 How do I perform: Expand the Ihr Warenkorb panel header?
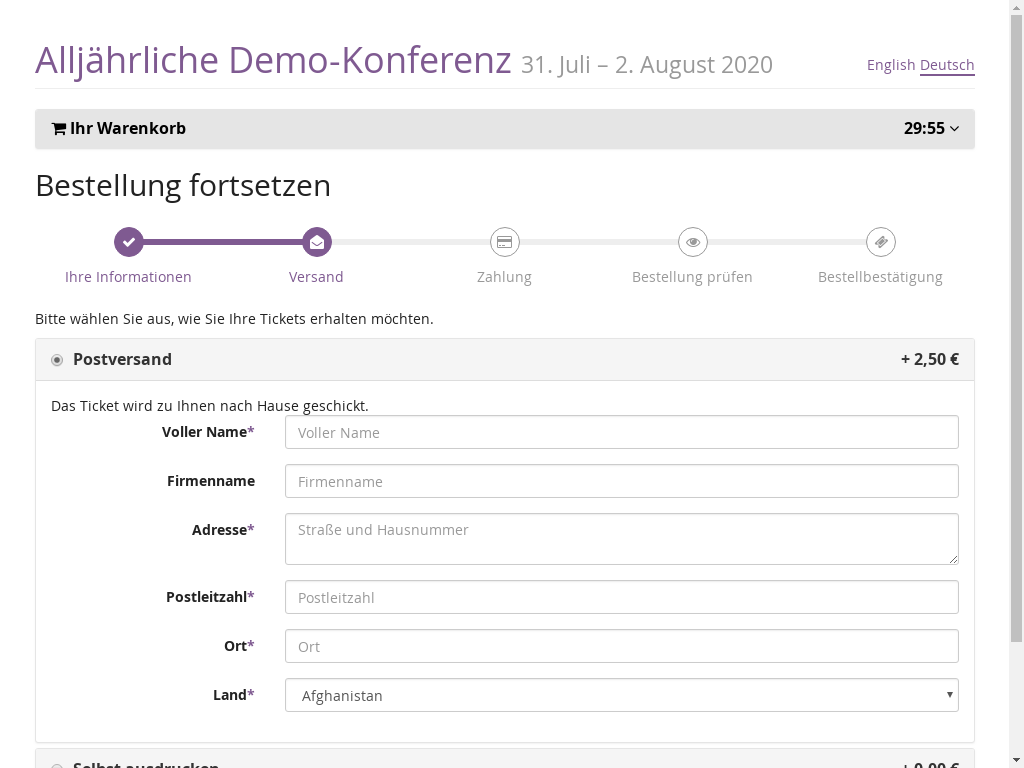point(127,129)
